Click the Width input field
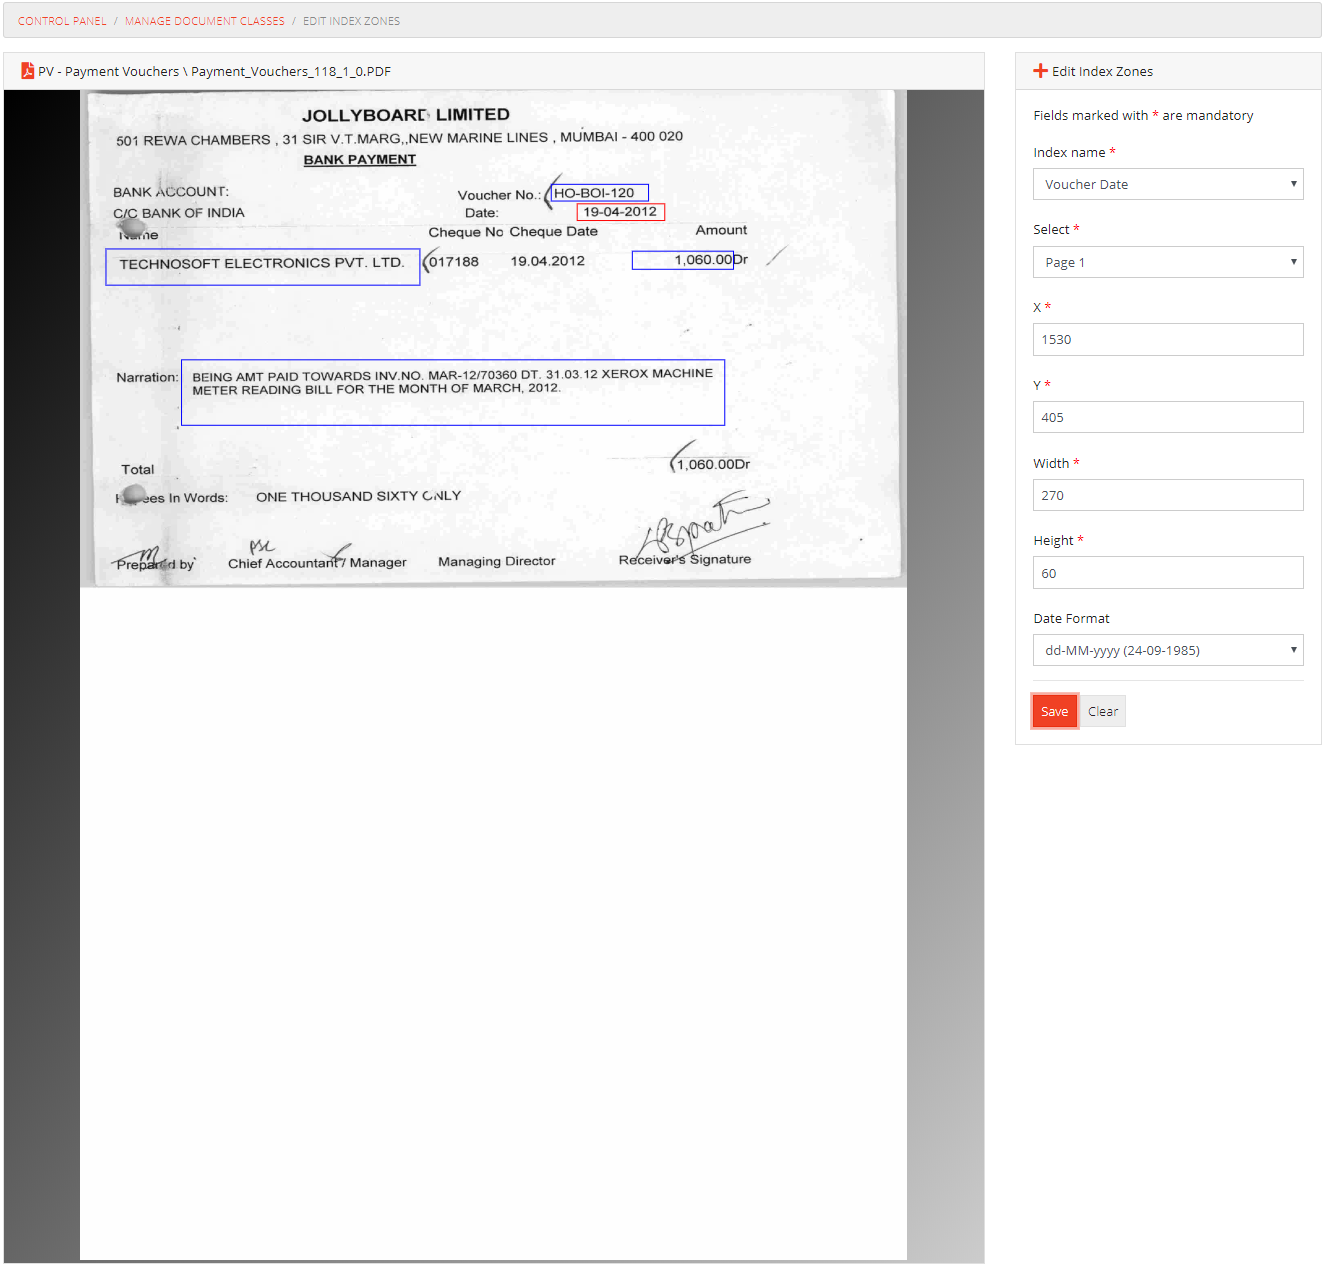Viewport: 1326px width, 1269px height. click(x=1168, y=495)
